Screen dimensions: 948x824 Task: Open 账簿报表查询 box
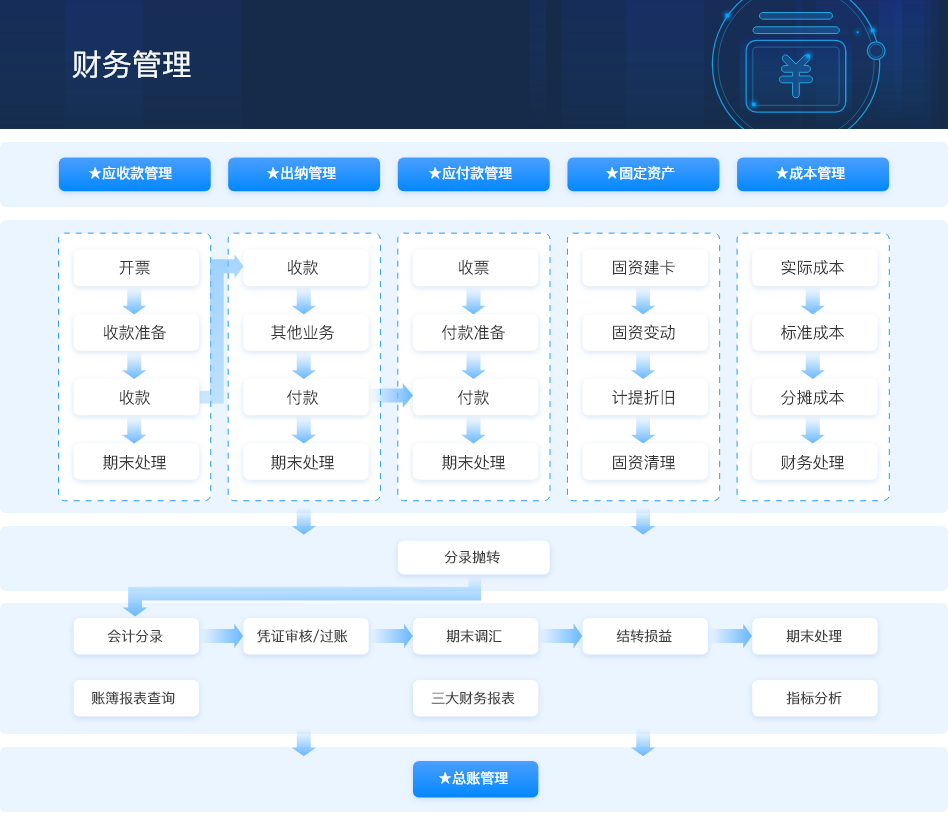coord(136,698)
